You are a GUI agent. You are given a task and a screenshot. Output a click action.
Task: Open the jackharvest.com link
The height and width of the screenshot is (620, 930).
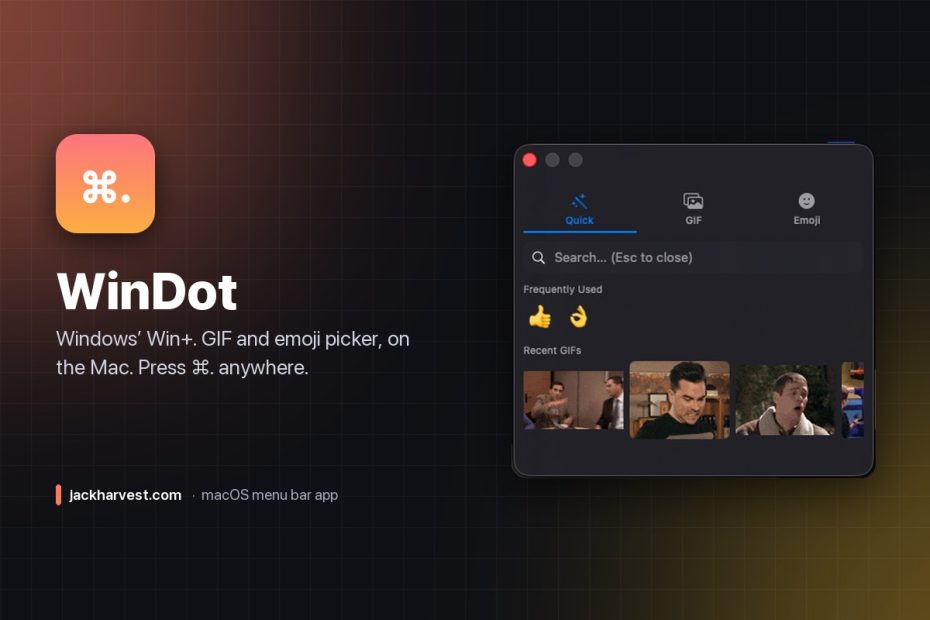click(125, 495)
